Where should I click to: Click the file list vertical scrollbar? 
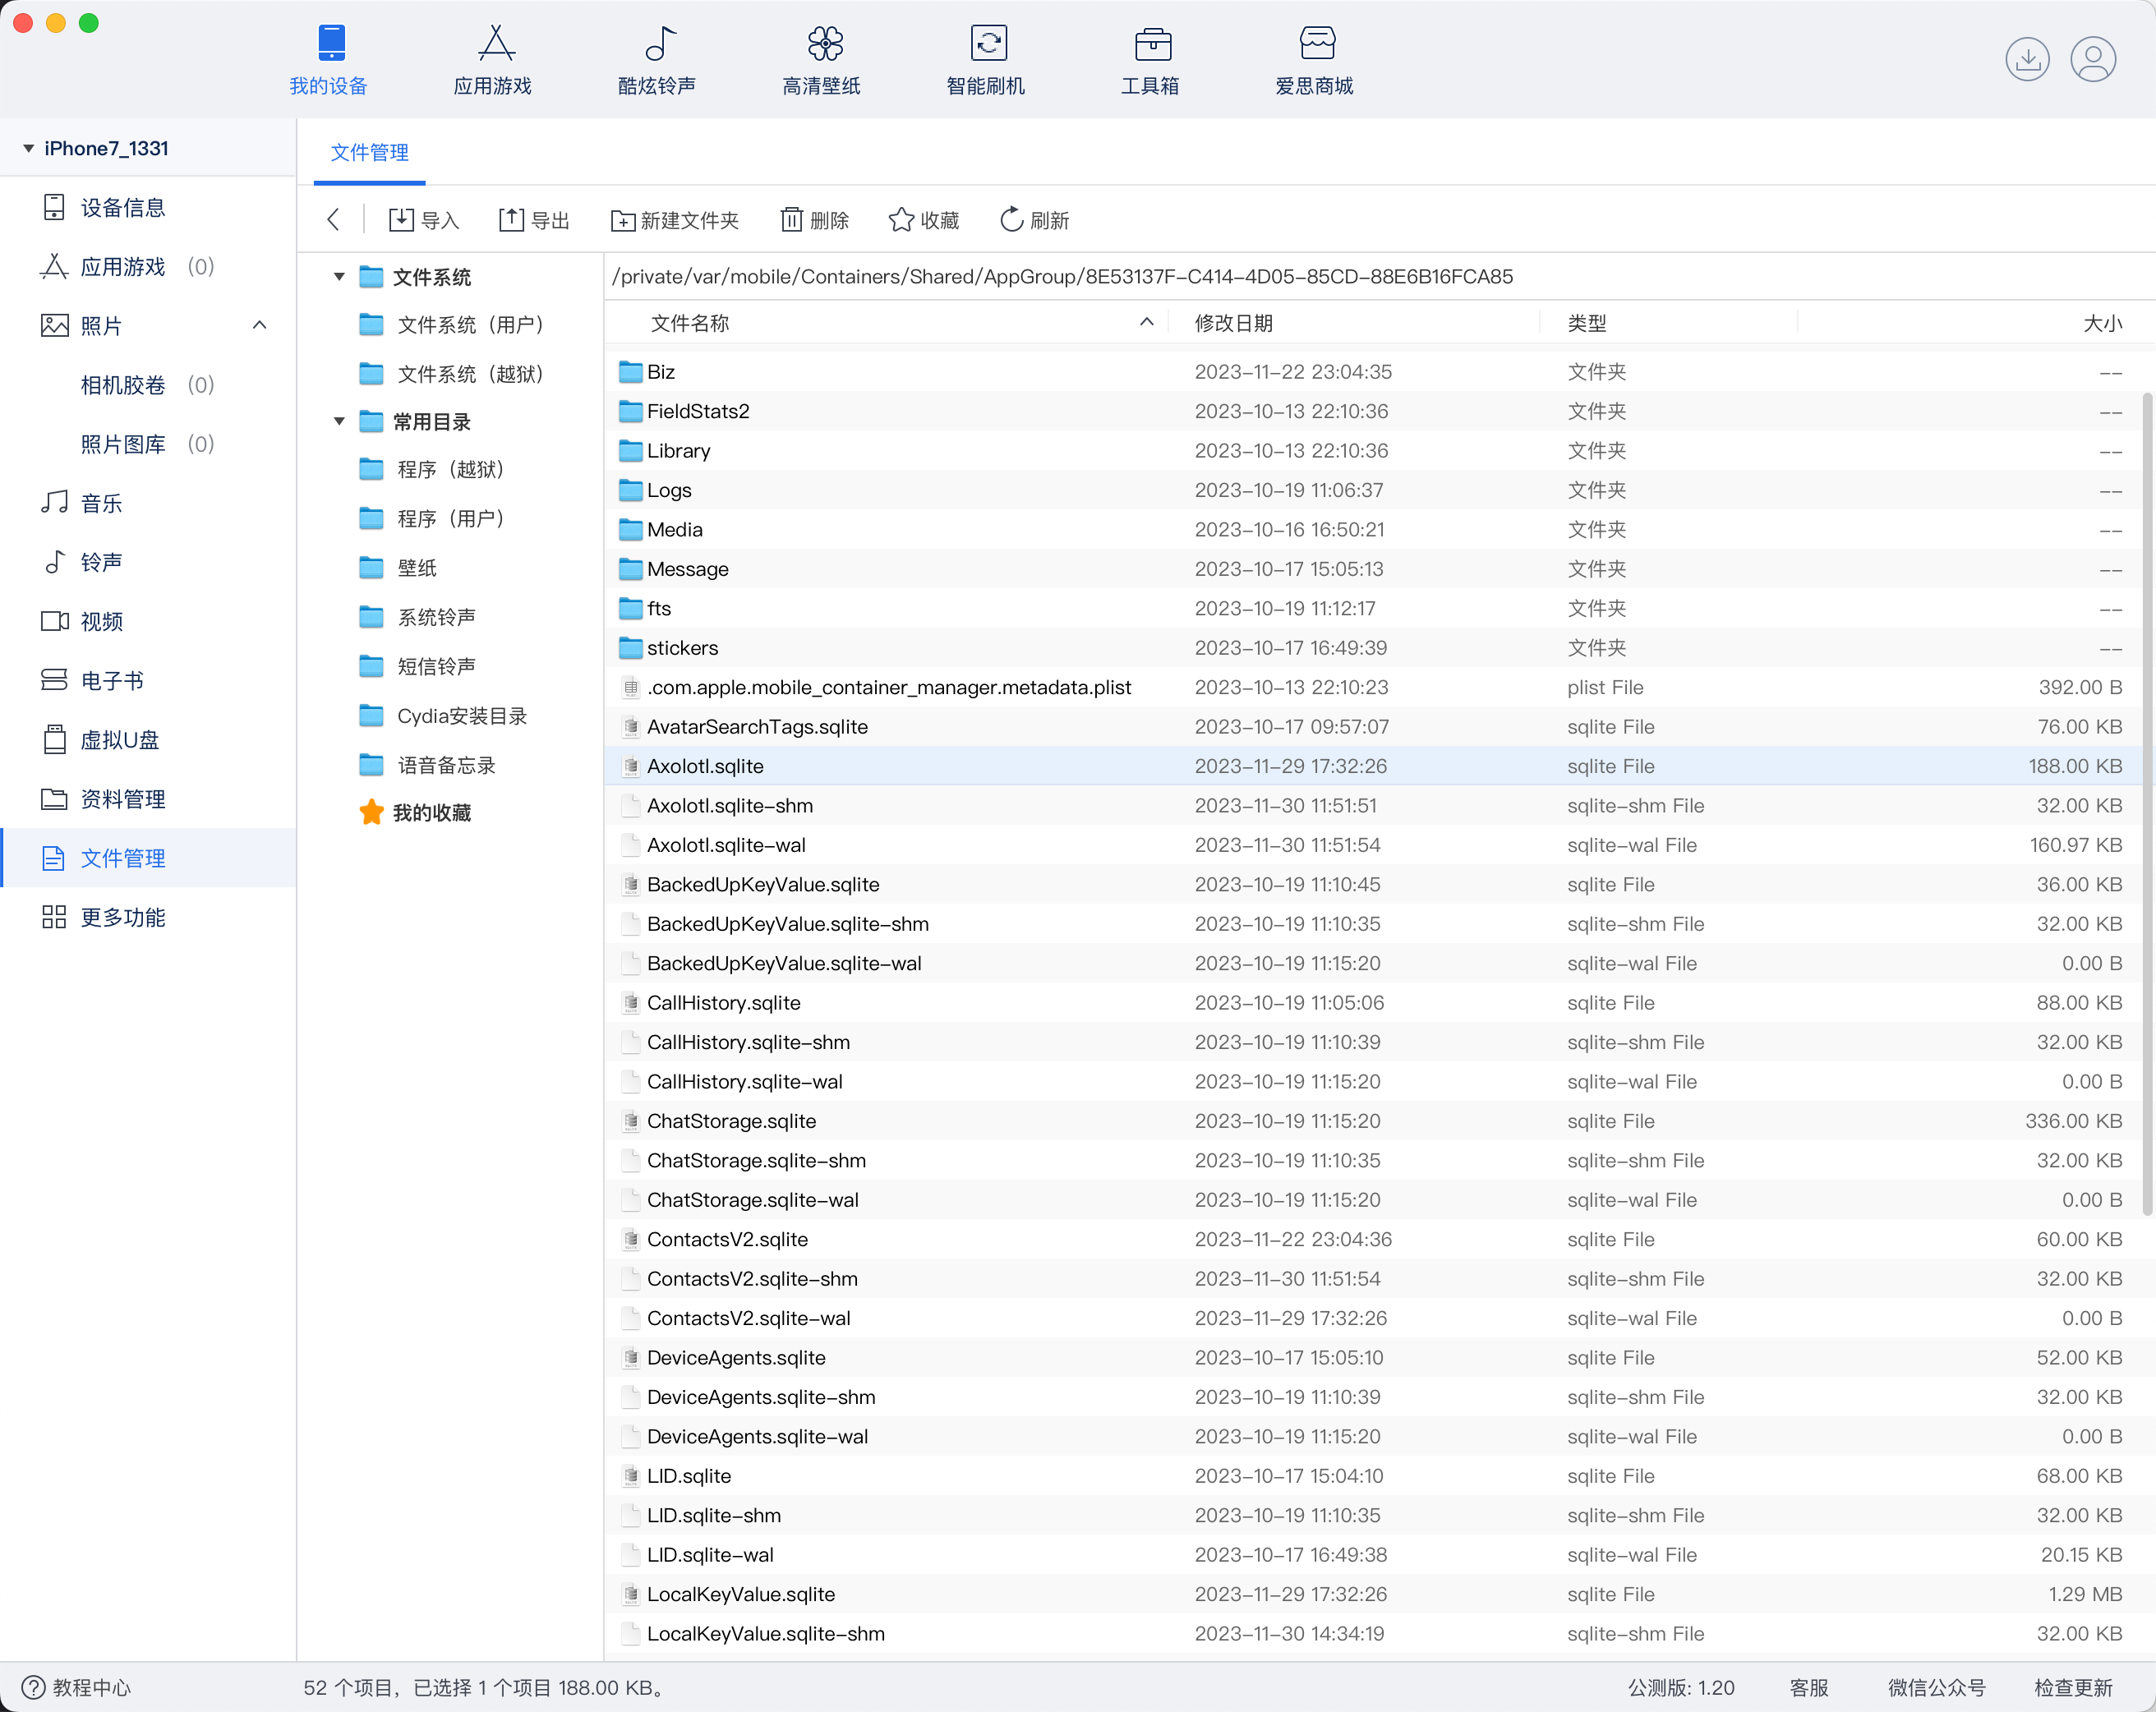pos(2147,805)
